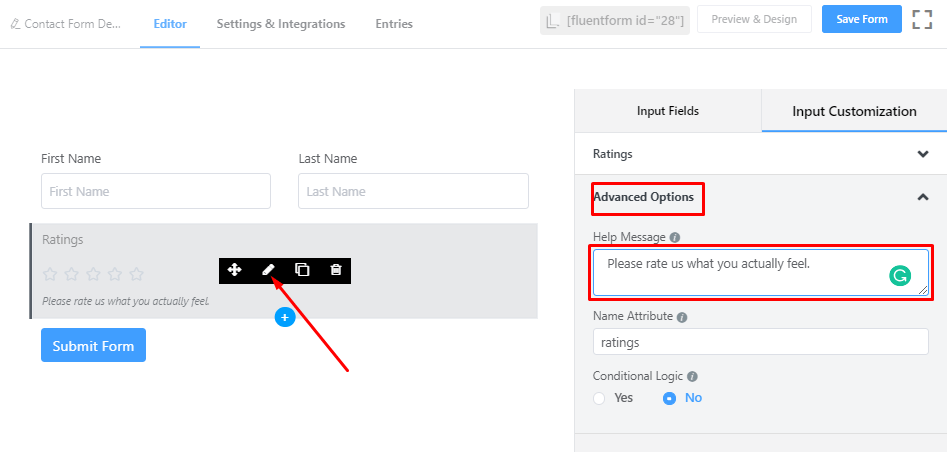Select Yes for Conditional Logic
947x452 pixels.
coord(600,398)
